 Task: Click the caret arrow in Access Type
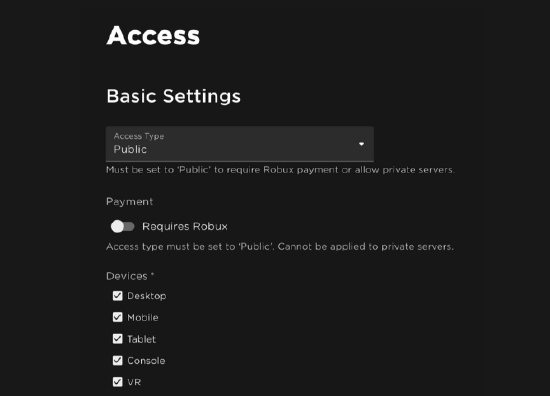point(361,144)
